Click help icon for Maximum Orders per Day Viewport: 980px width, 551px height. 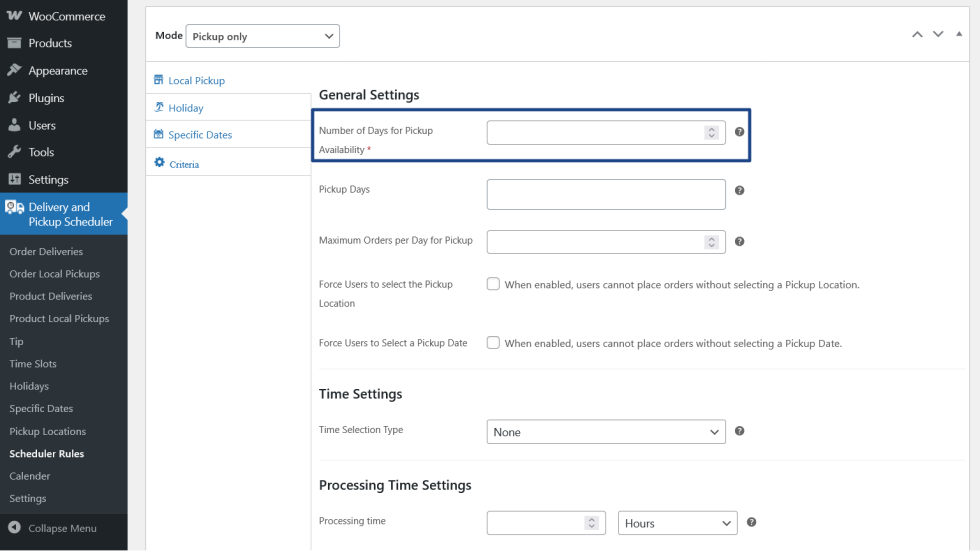[740, 241]
